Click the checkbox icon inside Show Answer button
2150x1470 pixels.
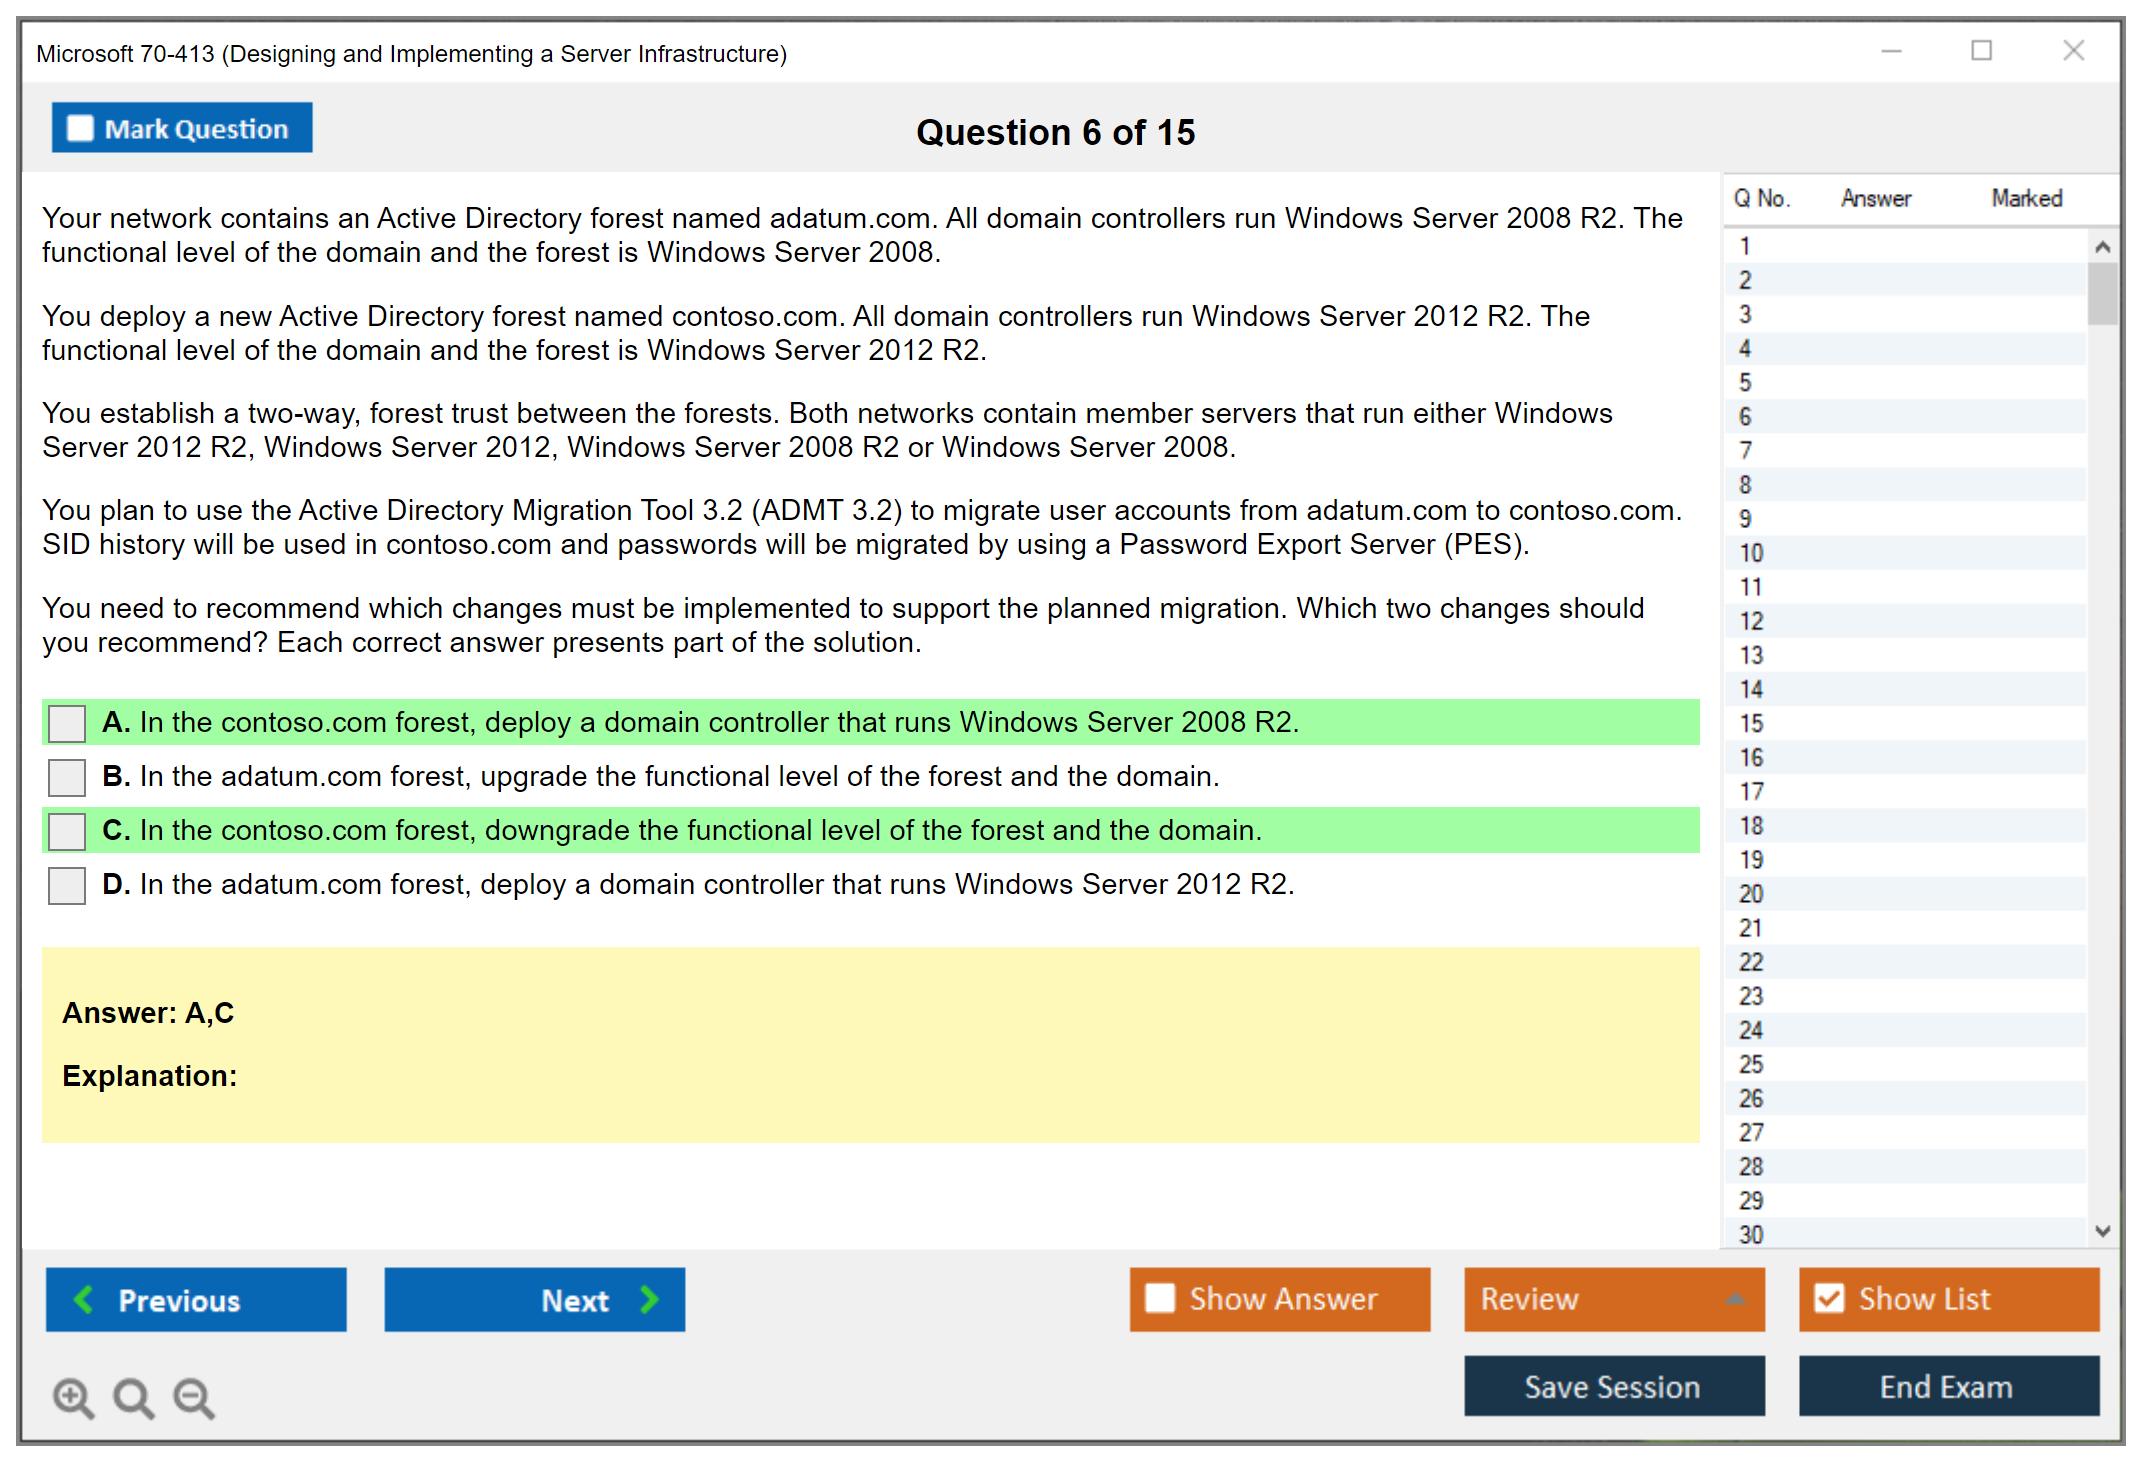[x=1160, y=1298]
